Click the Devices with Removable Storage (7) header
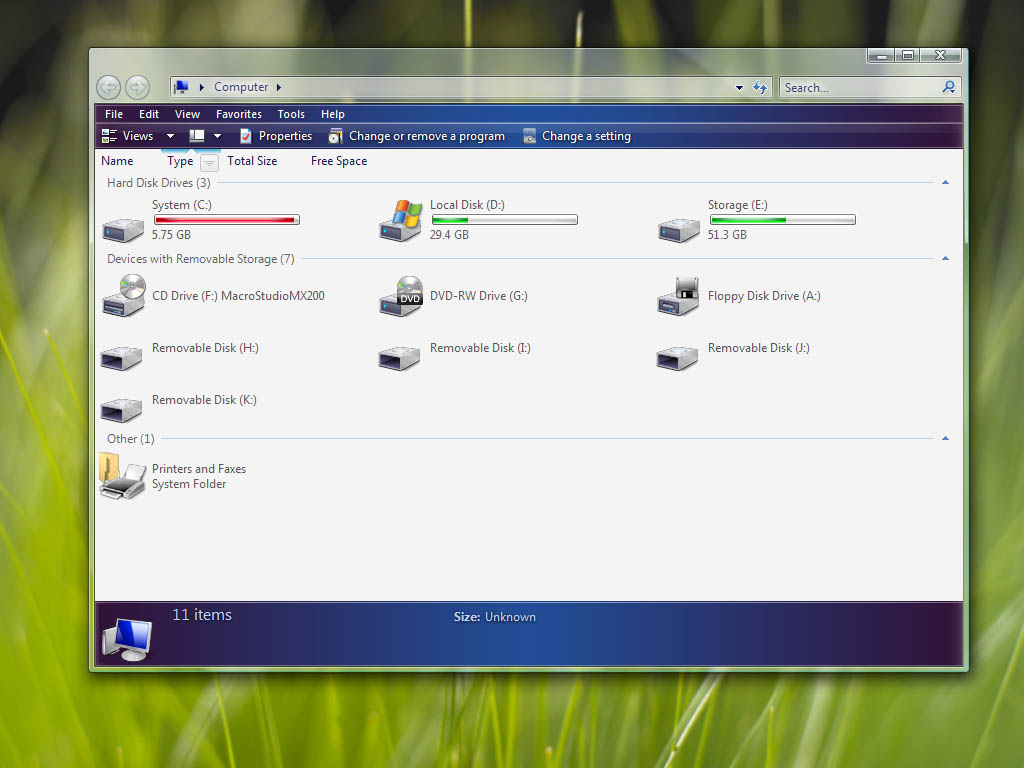Image resolution: width=1024 pixels, height=768 pixels. [x=200, y=259]
